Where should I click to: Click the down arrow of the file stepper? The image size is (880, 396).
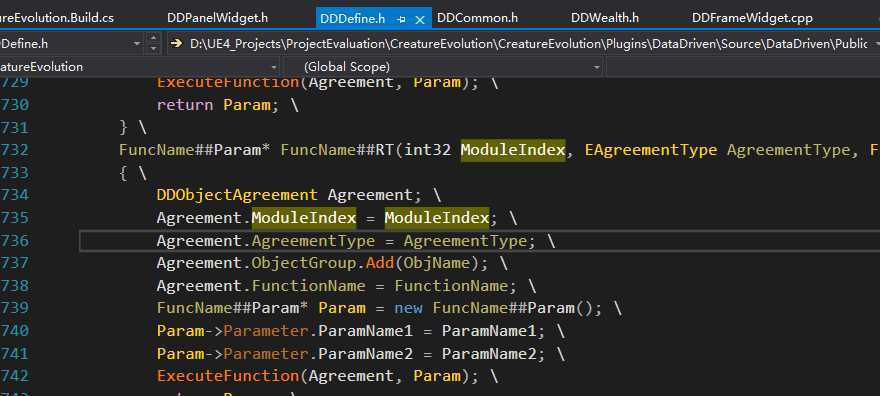154,48
